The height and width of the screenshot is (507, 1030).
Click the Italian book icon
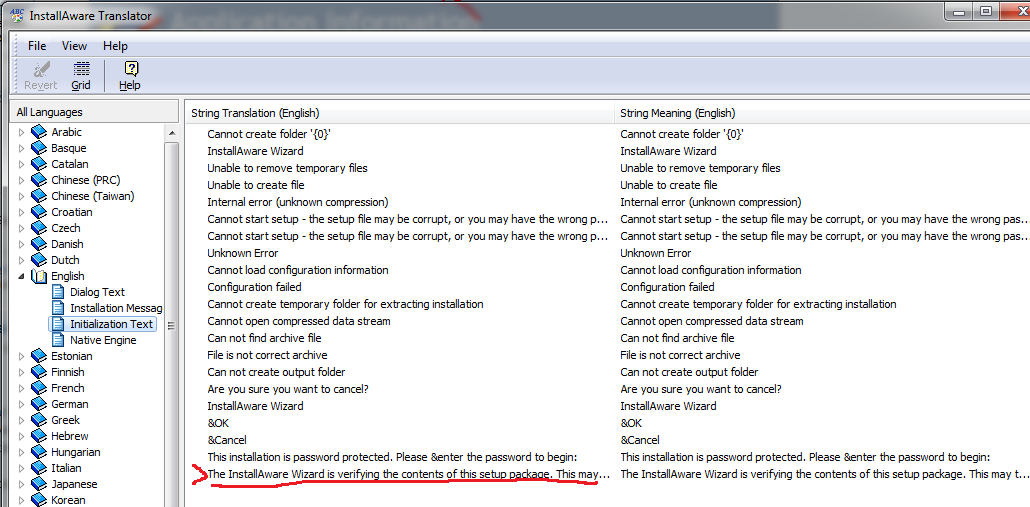pos(39,468)
